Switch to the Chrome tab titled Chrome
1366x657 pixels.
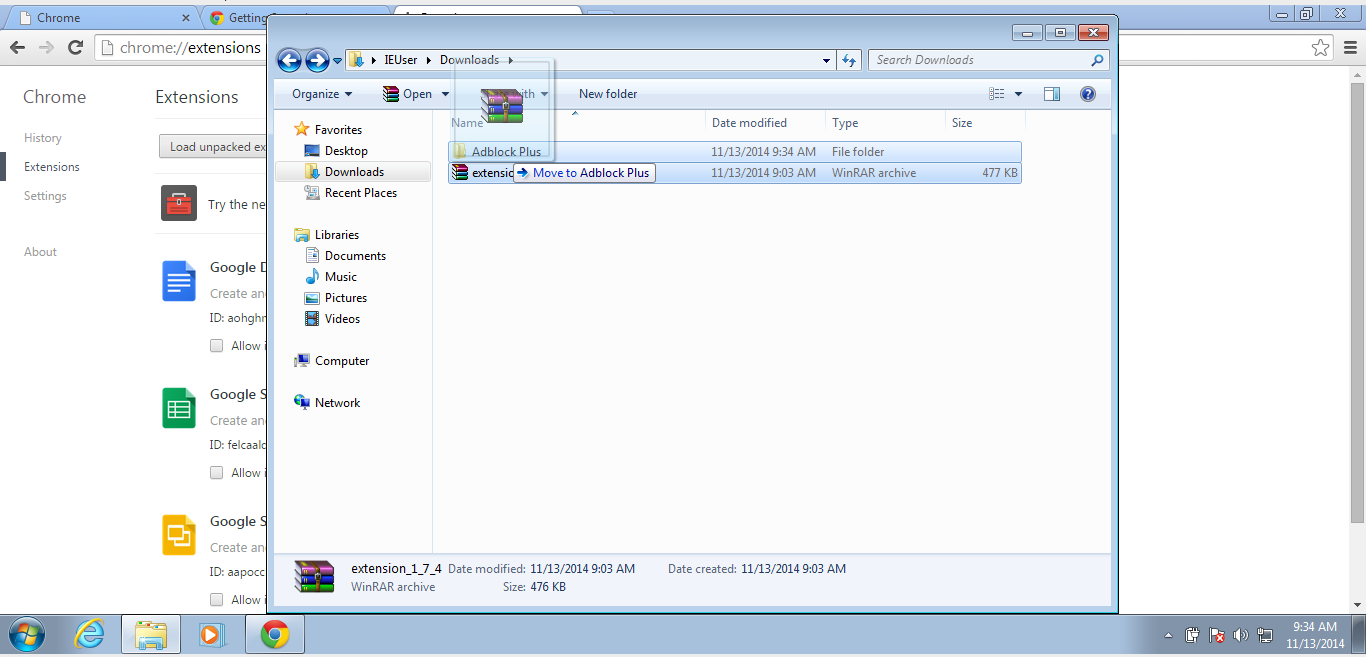(x=100, y=18)
